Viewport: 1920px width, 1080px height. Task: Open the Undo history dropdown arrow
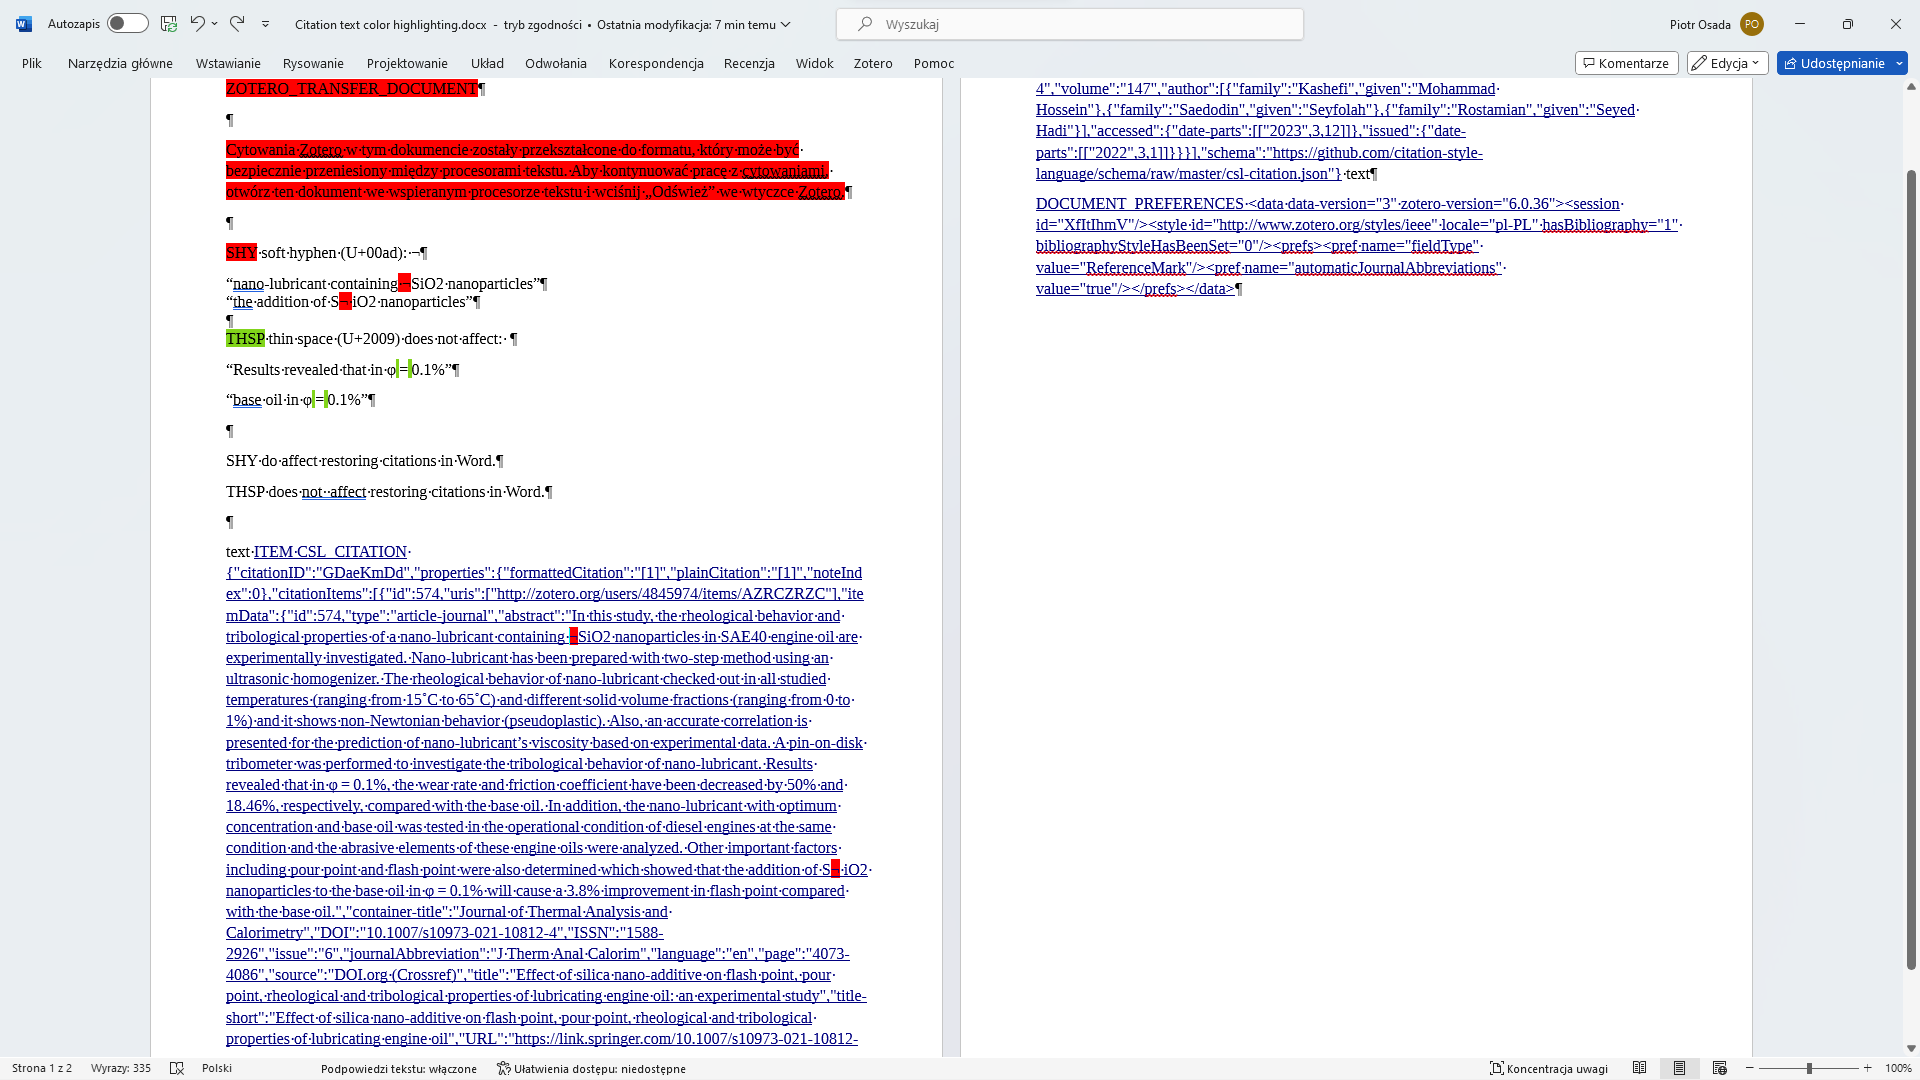click(215, 24)
